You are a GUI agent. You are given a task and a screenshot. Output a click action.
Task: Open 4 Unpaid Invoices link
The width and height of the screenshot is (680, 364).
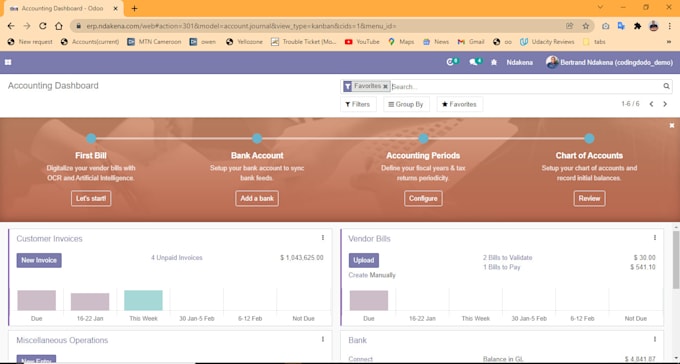coord(177,258)
